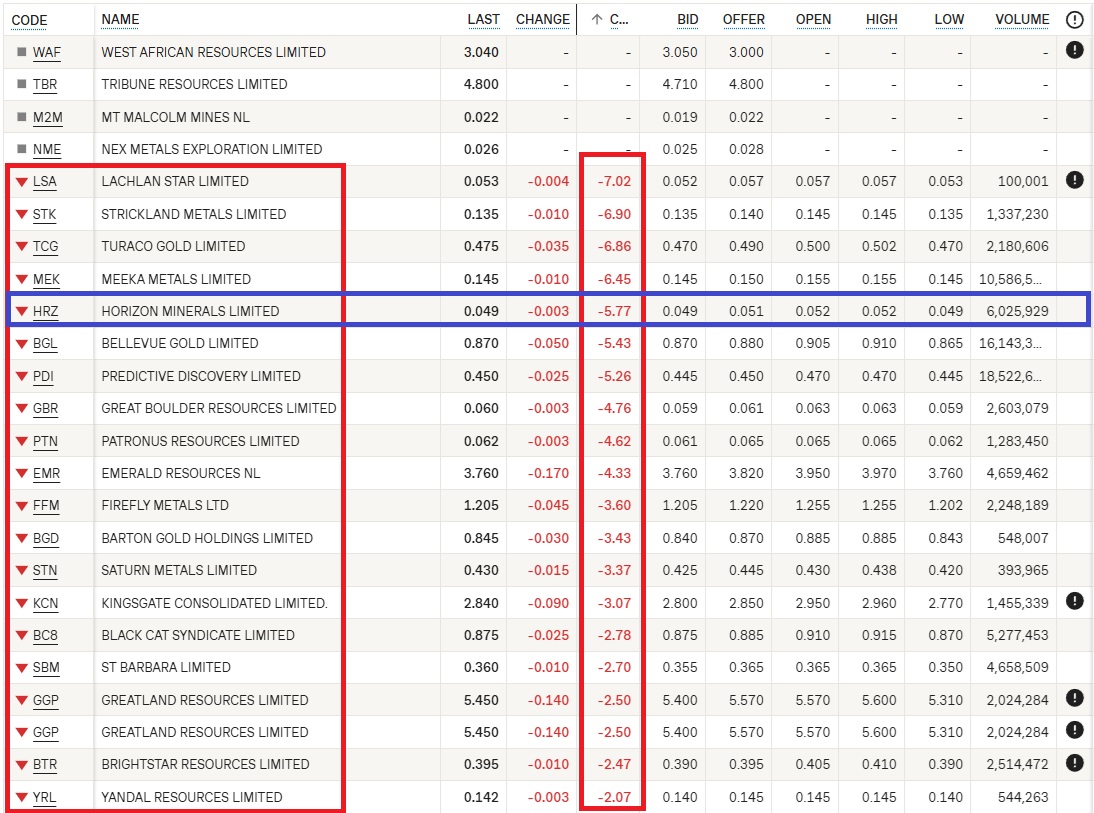Screen dimensions: 1094x813
Task: Sort by OFFER column header
Action: [x=743, y=19]
